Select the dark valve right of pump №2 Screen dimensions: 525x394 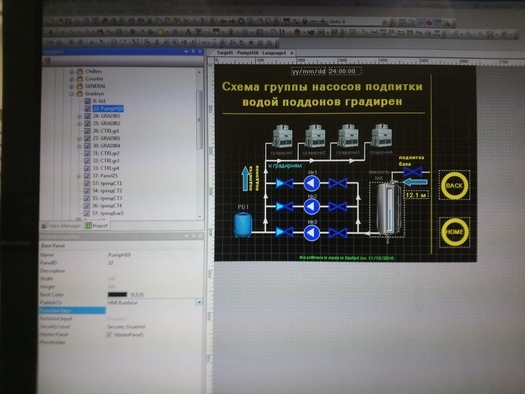pos(338,207)
